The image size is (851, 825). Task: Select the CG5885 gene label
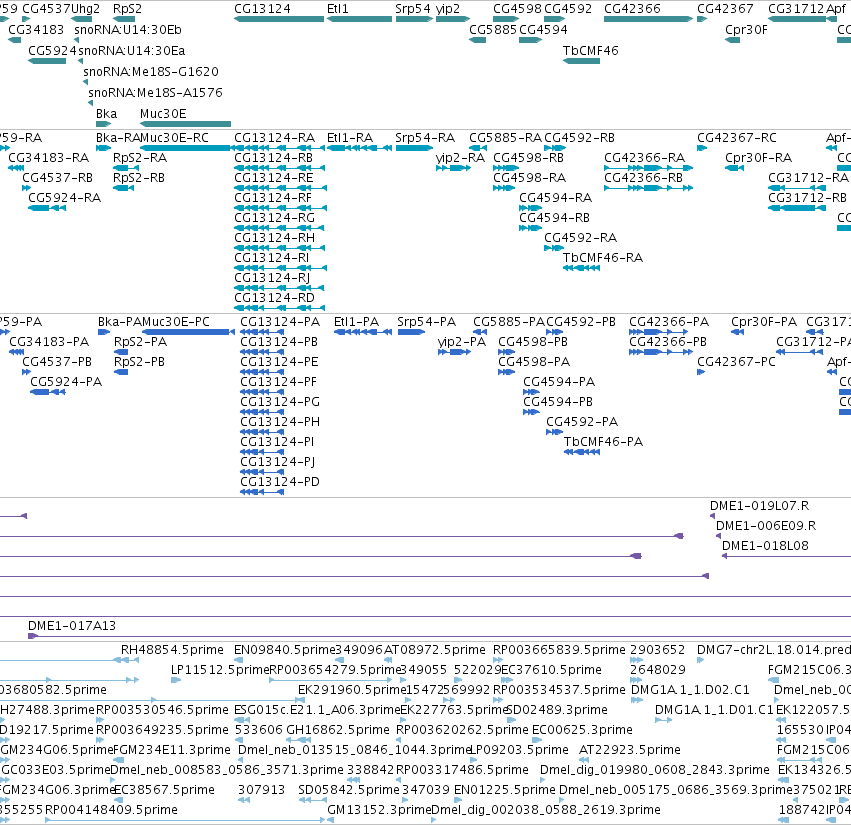[x=493, y=30]
